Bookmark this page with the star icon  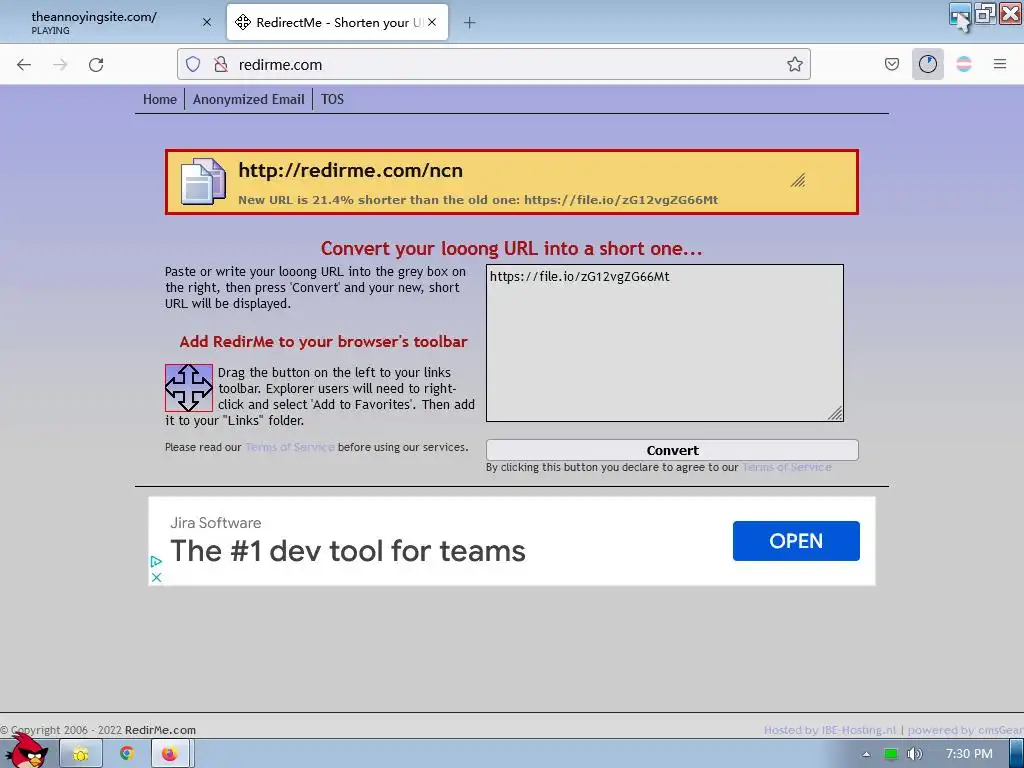tap(794, 64)
